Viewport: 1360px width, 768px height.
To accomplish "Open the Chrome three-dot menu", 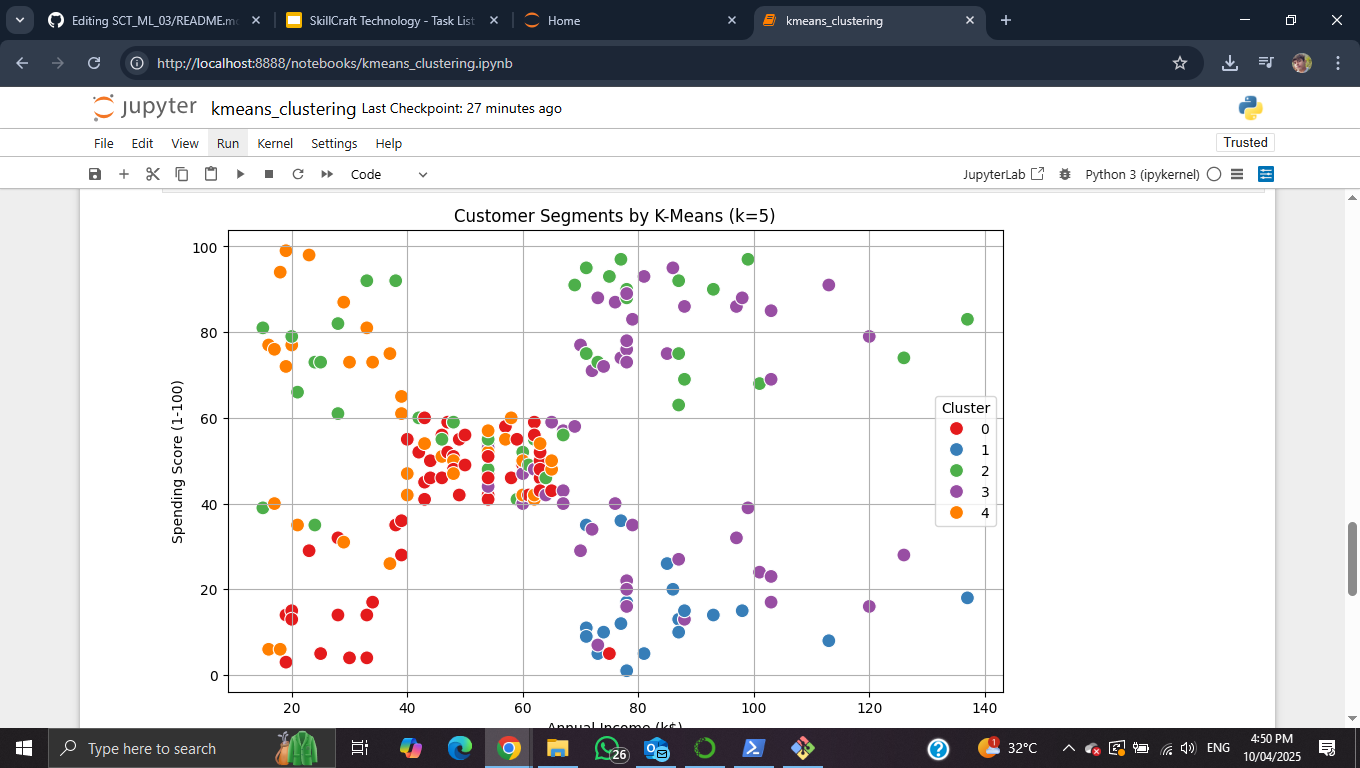I will [x=1338, y=63].
